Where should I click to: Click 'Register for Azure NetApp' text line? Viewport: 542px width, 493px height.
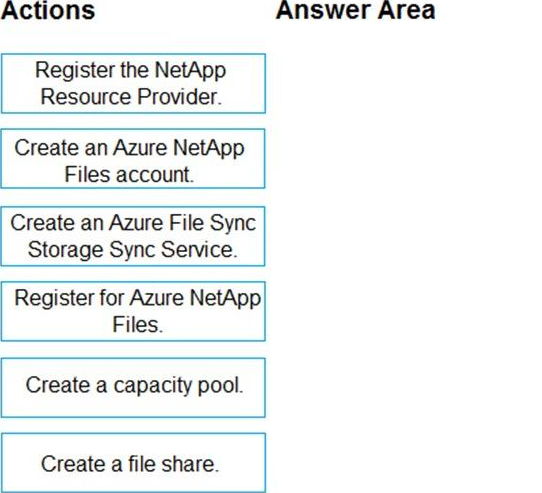click(x=138, y=298)
